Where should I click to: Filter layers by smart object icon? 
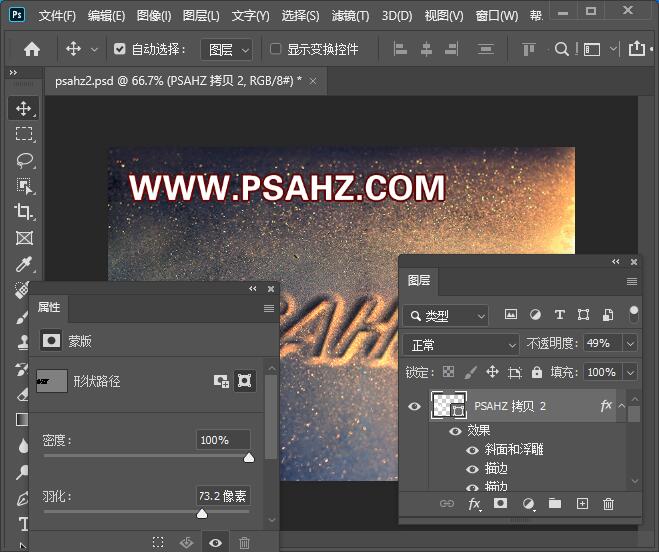[608, 314]
